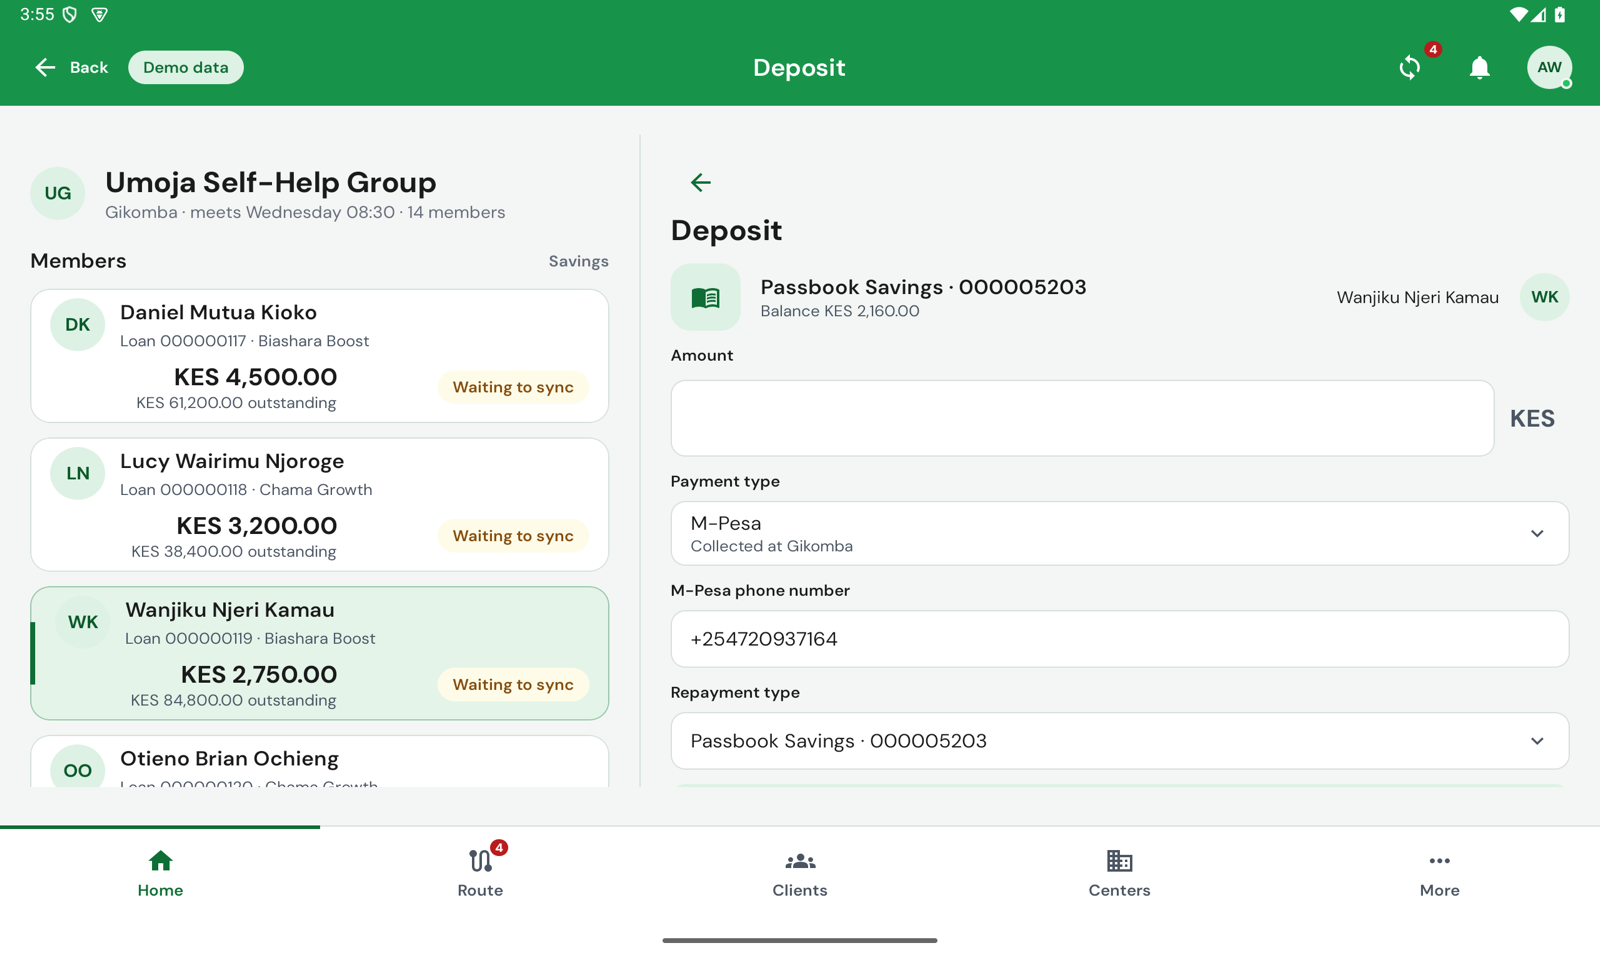1600x960 pixels.
Task: Open the AW profile avatar
Action: point(1549,67)
